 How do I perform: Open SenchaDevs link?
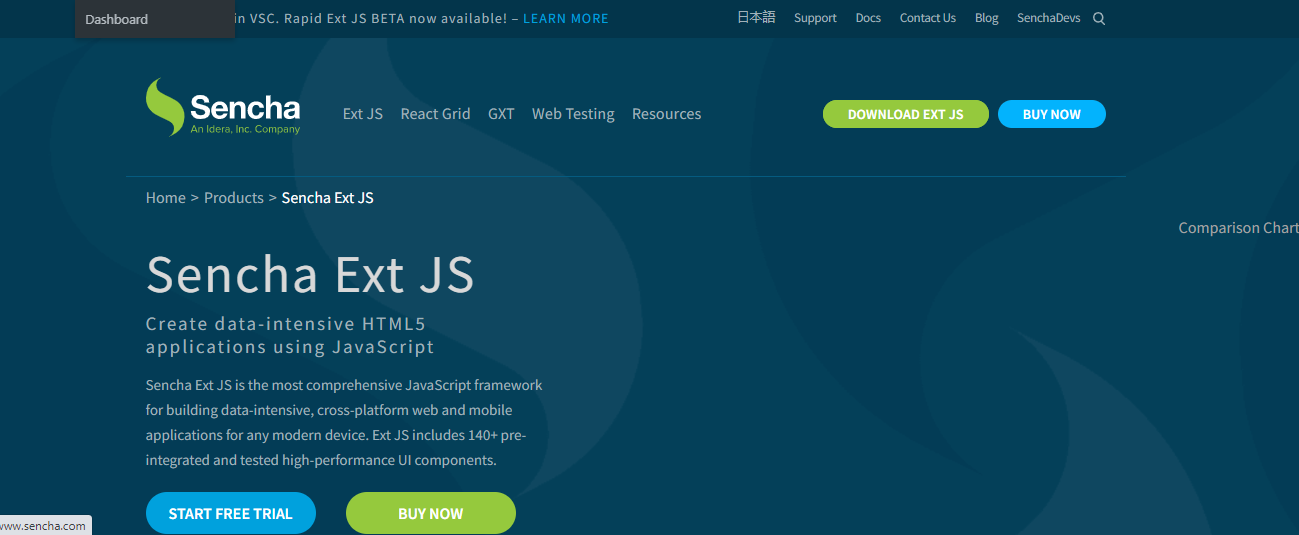pos(1048,18)
